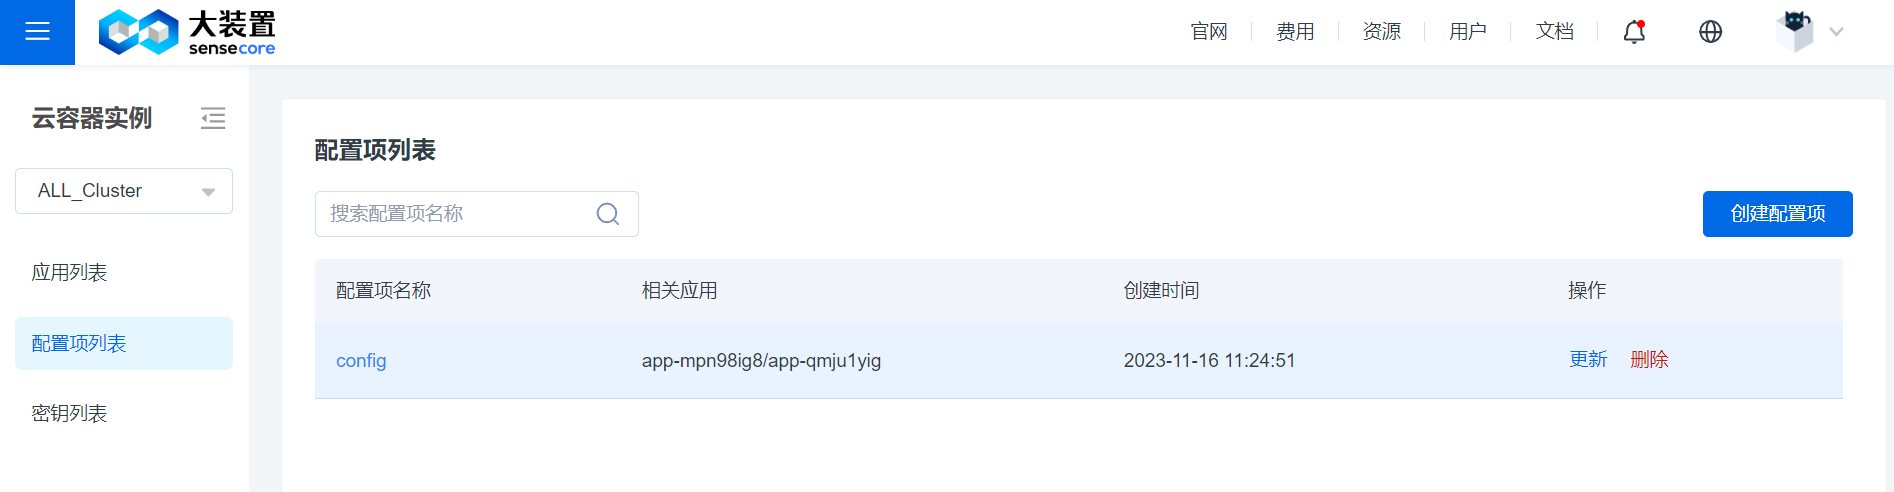Click 更新 for the config row

click(1588, 360)
